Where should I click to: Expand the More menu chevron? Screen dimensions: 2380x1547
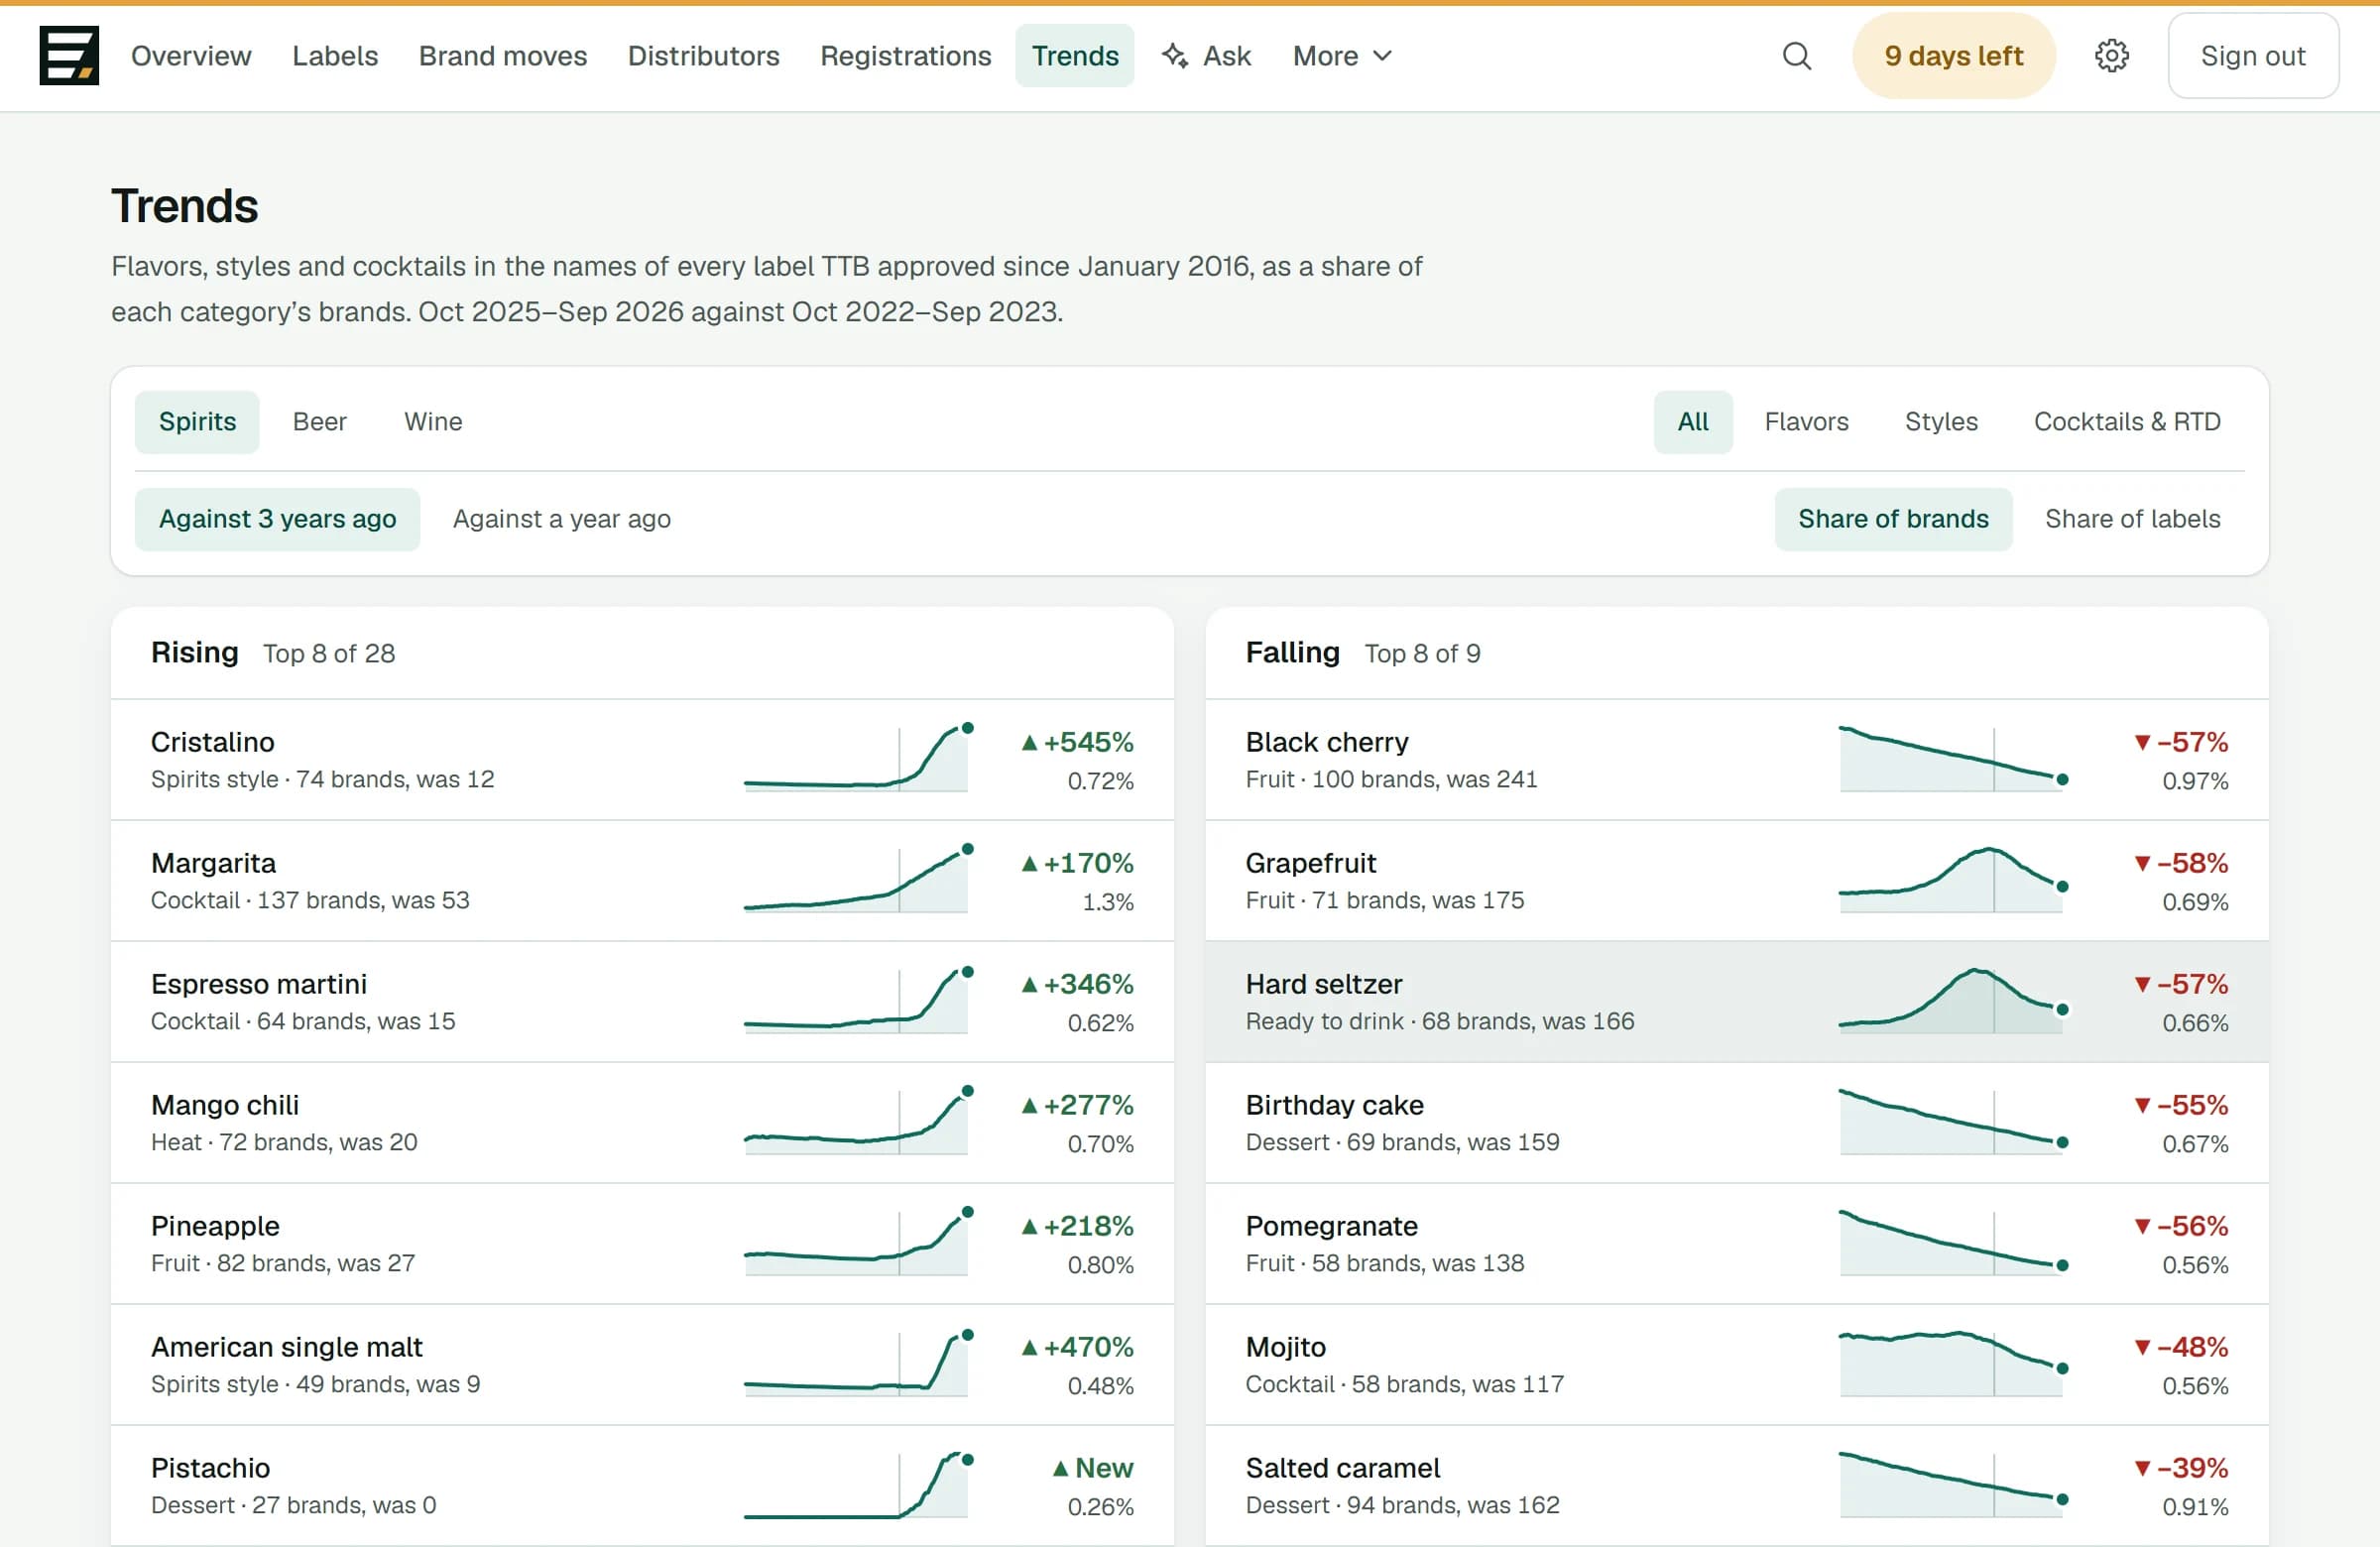pyautogui.click(x=1382, y=56)
